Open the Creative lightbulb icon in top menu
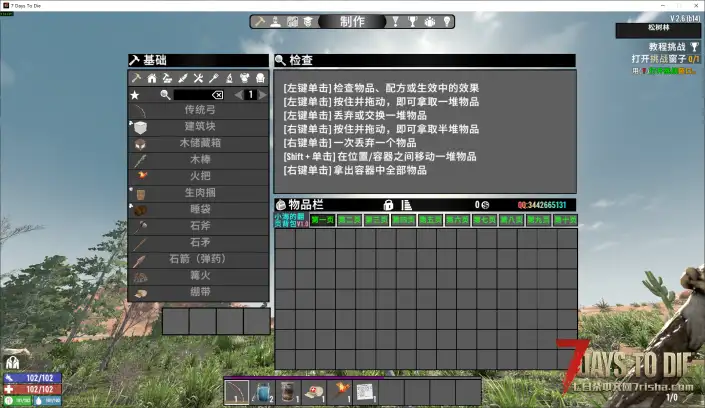This screenshot has width=705, height=408. 447,22
